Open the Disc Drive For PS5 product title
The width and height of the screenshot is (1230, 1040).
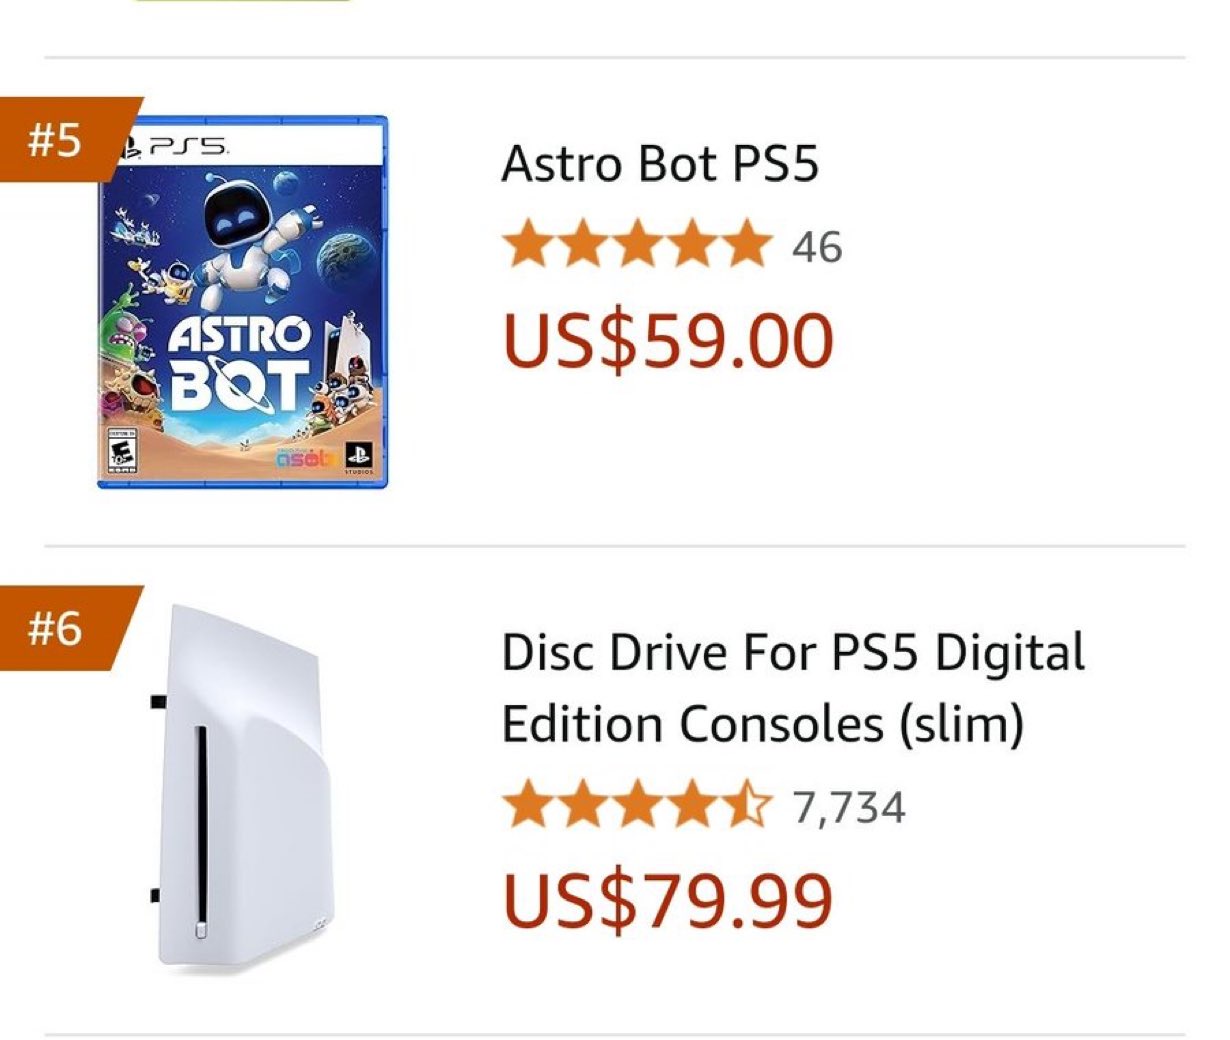792,688
